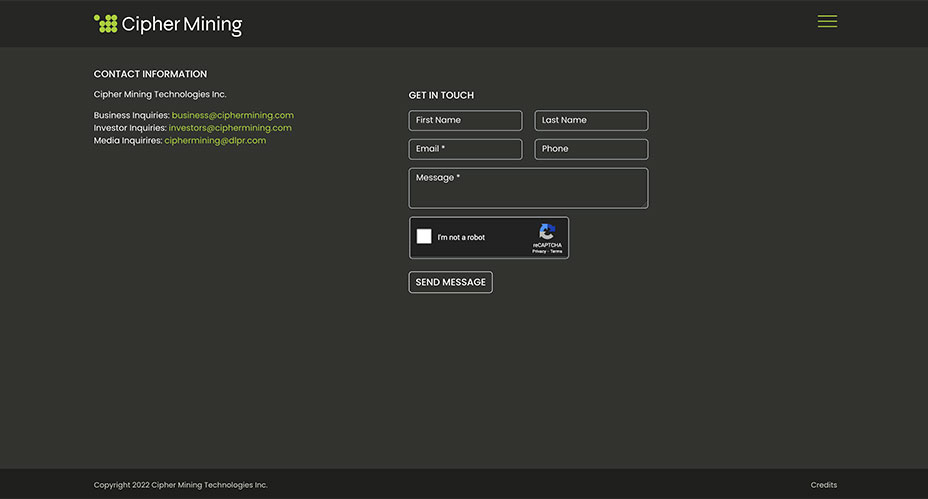Select the Investor Inquiries label

pos(130,128)
